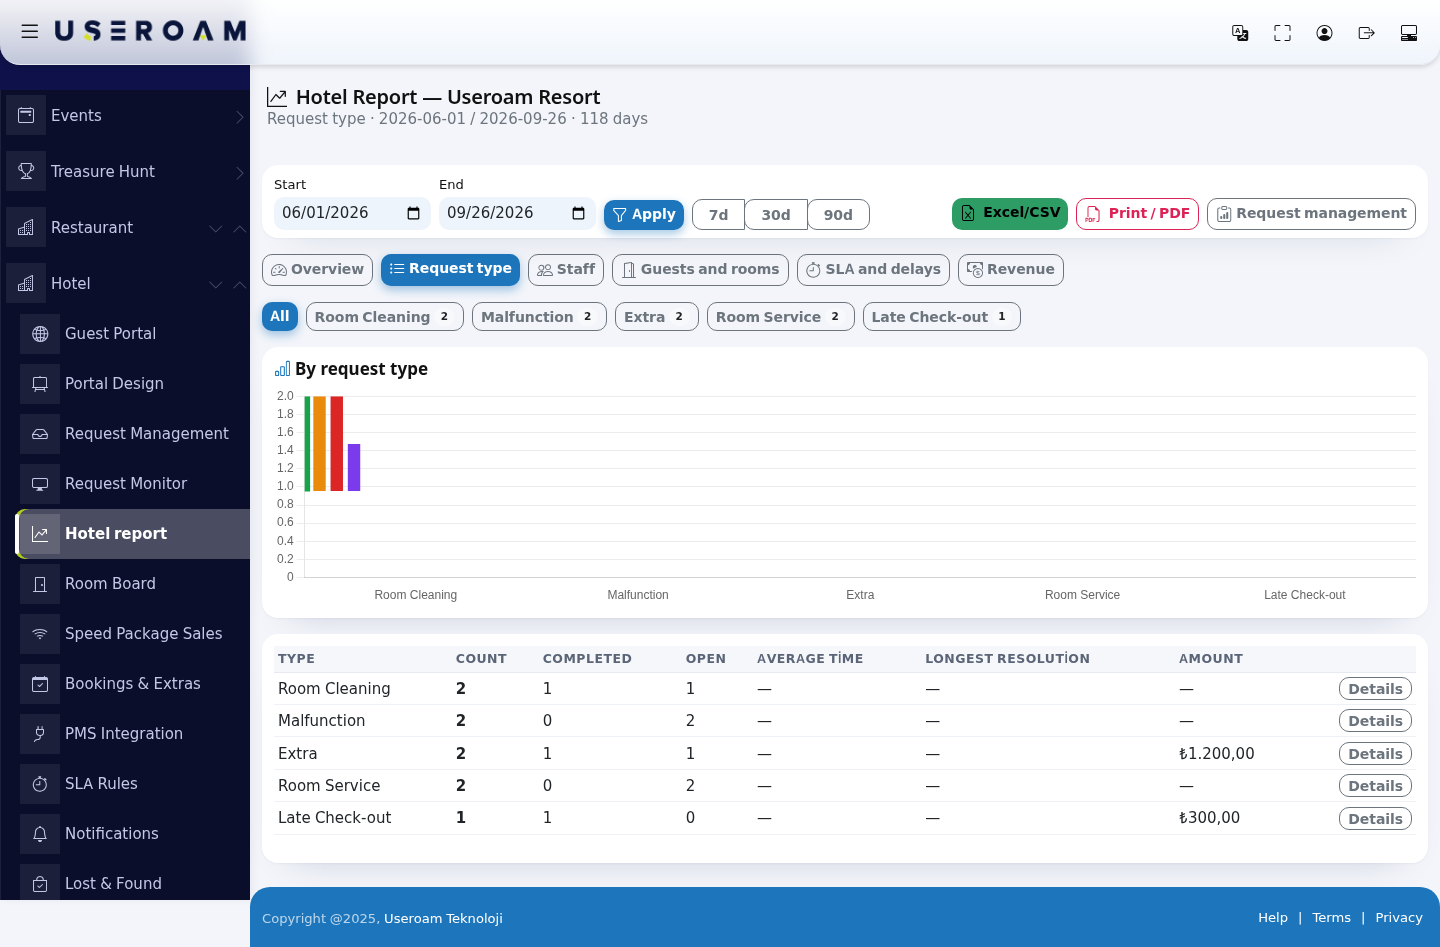1440x947 pixels.
Task: Click the Events sidebar icon
Action: coord(26,115)
